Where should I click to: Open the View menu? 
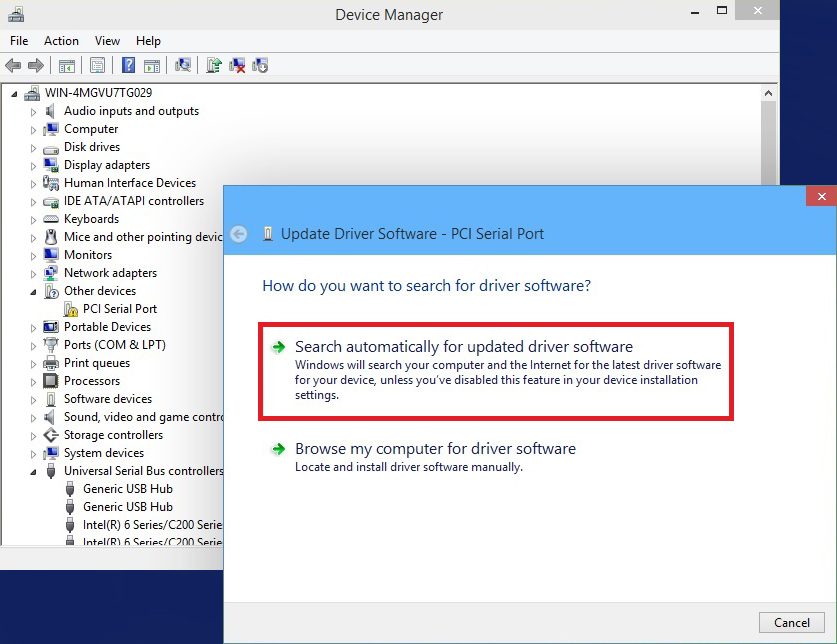coord(107,41)
